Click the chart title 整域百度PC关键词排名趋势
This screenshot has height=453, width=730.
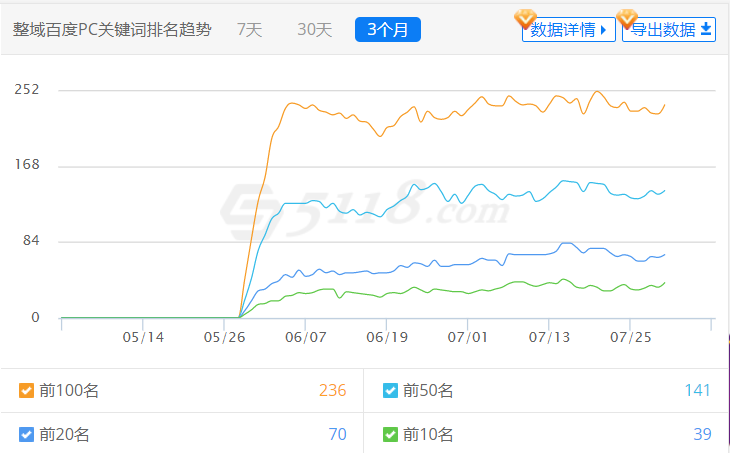pos(112,29)
